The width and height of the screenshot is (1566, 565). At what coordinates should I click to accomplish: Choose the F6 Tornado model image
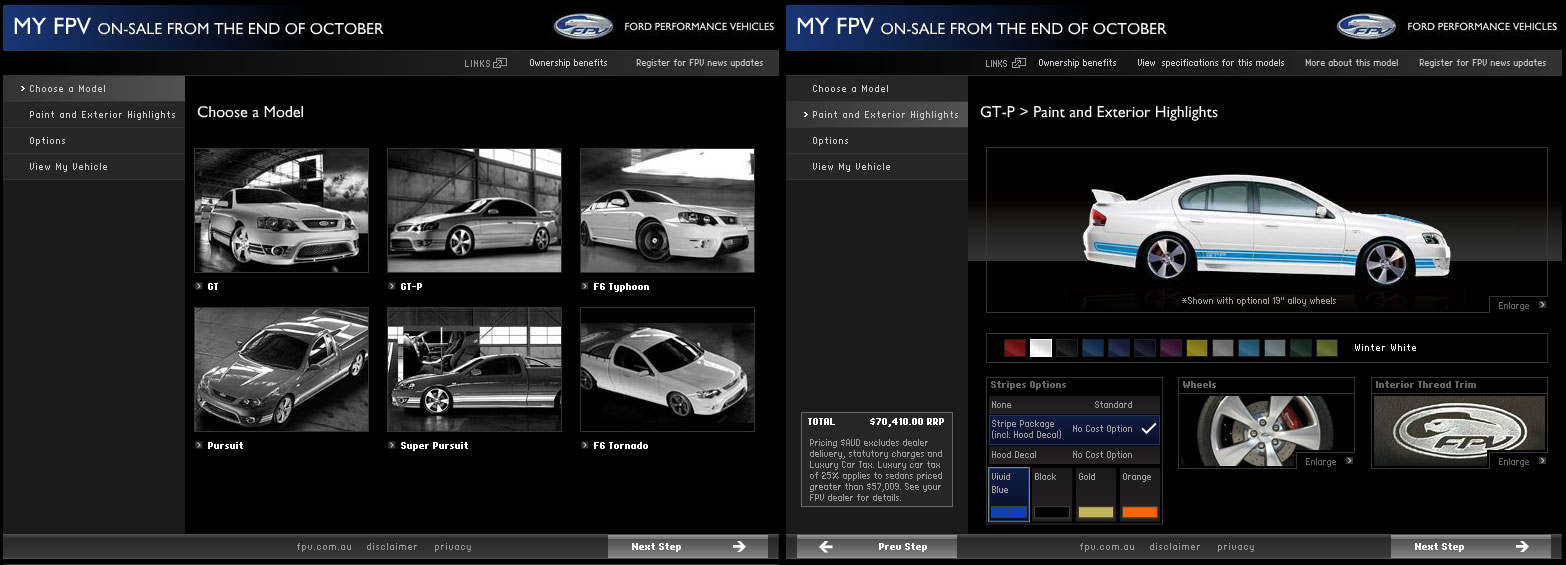tap(667, 369)
